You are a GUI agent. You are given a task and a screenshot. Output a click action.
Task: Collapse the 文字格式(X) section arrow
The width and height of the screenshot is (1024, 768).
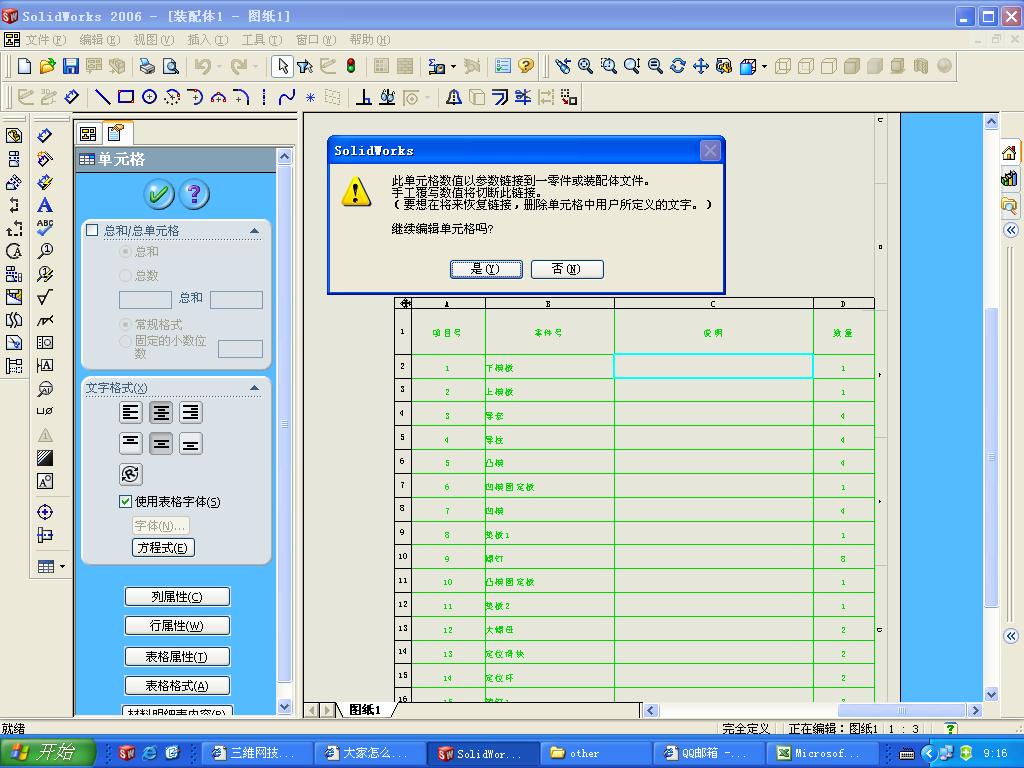(255, 388)
